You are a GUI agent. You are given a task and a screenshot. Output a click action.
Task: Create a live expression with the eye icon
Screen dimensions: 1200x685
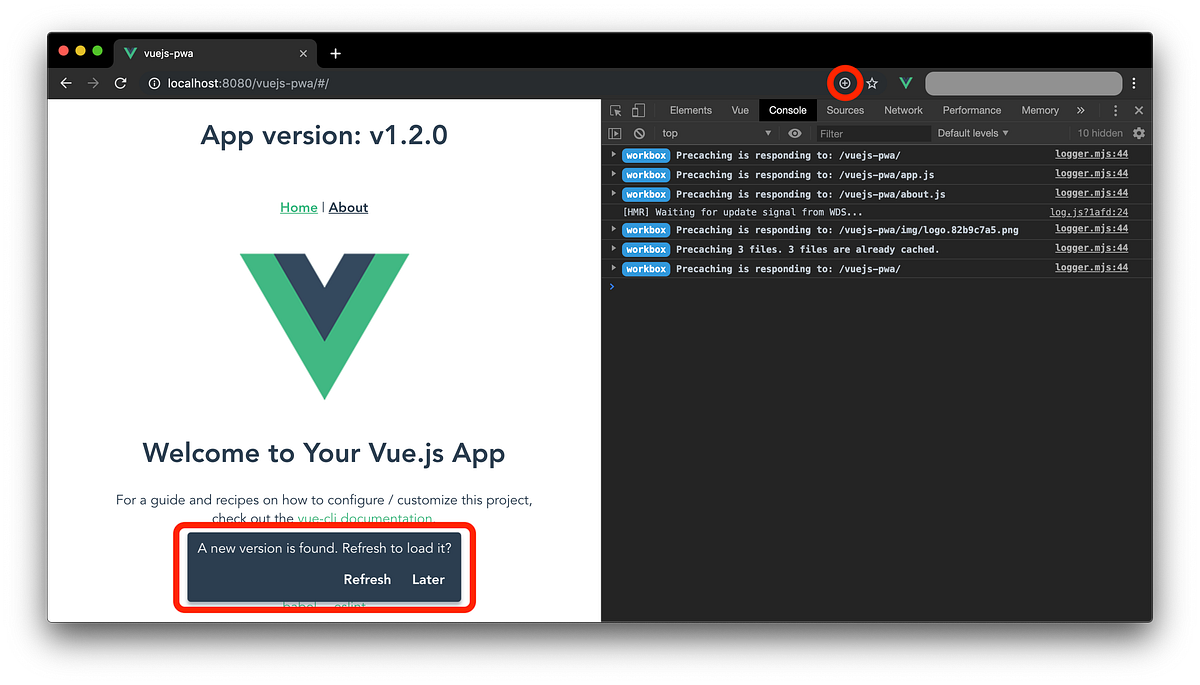point(794,132)
